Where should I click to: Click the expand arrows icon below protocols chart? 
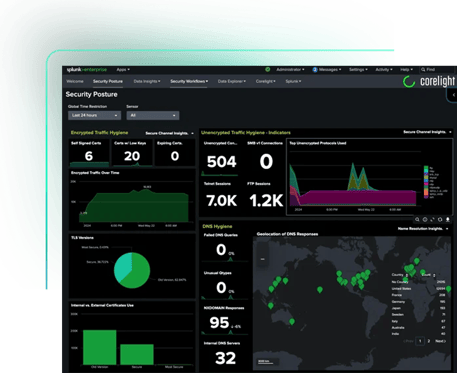click(x=432, y=219)
